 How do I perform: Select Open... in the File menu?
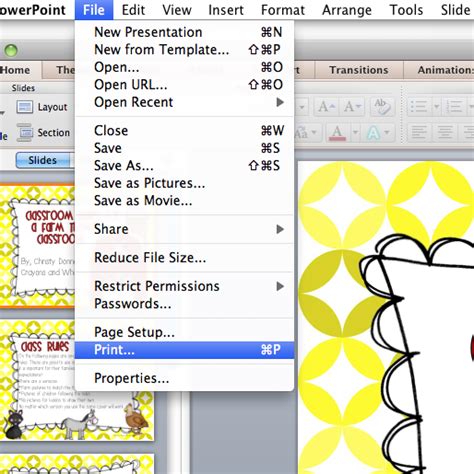[x=184, y=67]
